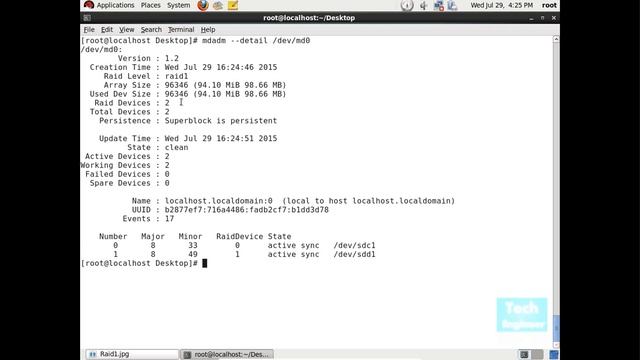This screenshot has height=360, width=640.
Task: Click the 'Failed Devices' label
Action: point(118,174)
